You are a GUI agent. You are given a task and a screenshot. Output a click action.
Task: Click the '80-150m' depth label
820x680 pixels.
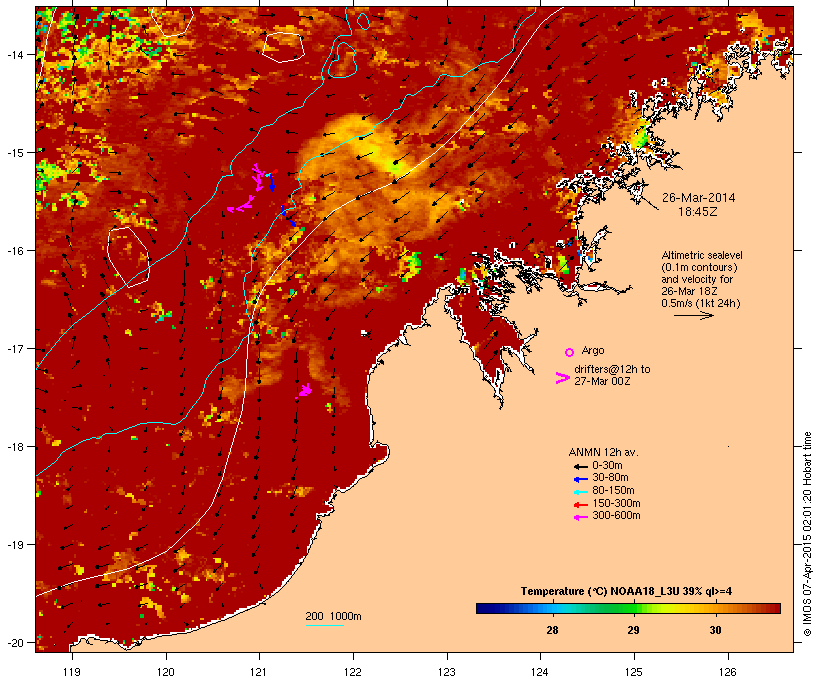(613, 491)
